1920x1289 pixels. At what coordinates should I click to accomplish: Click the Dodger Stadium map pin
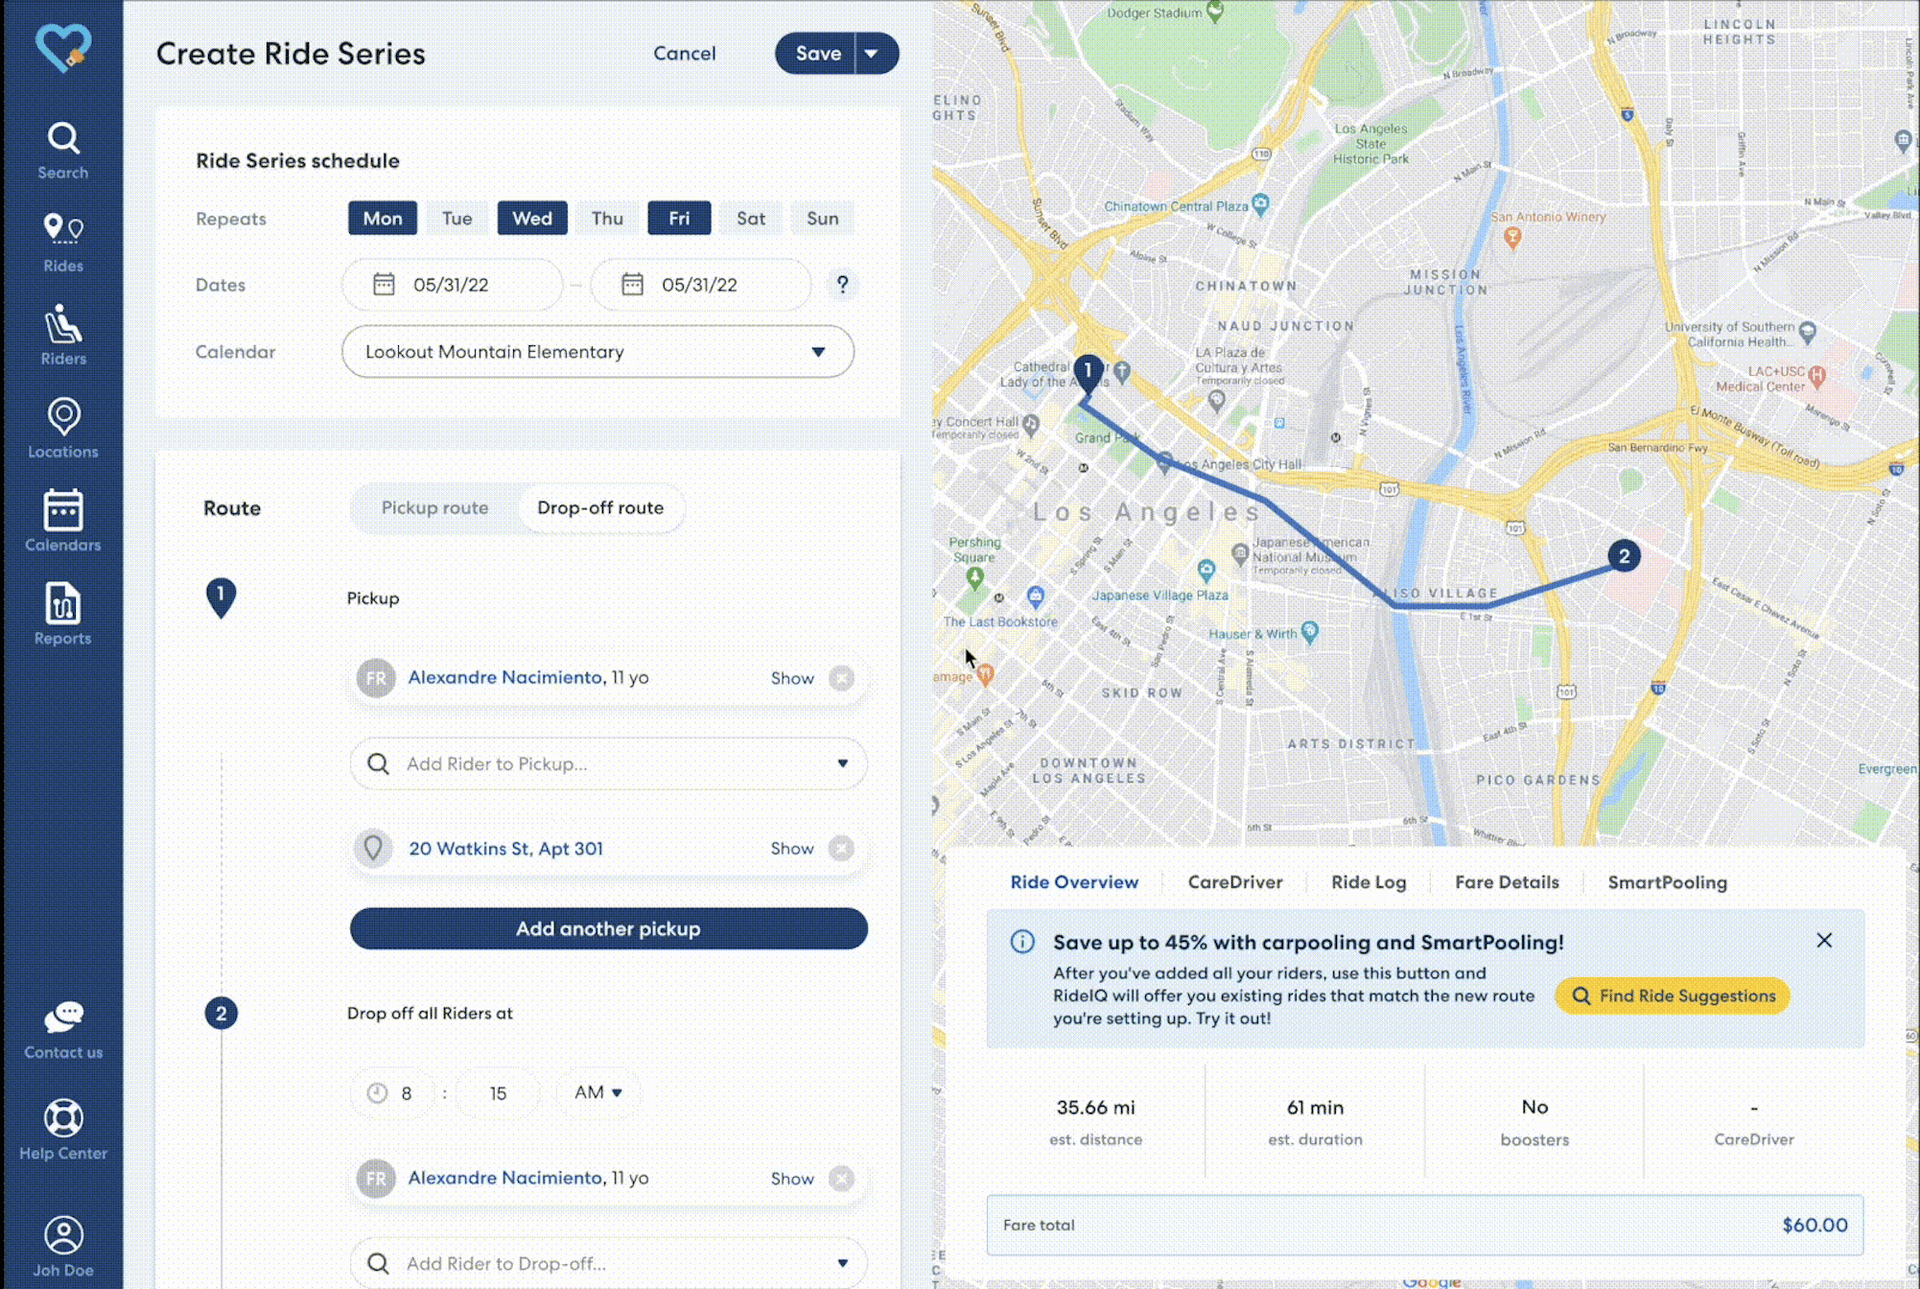pyautogui.click(x=1215, y=11)
